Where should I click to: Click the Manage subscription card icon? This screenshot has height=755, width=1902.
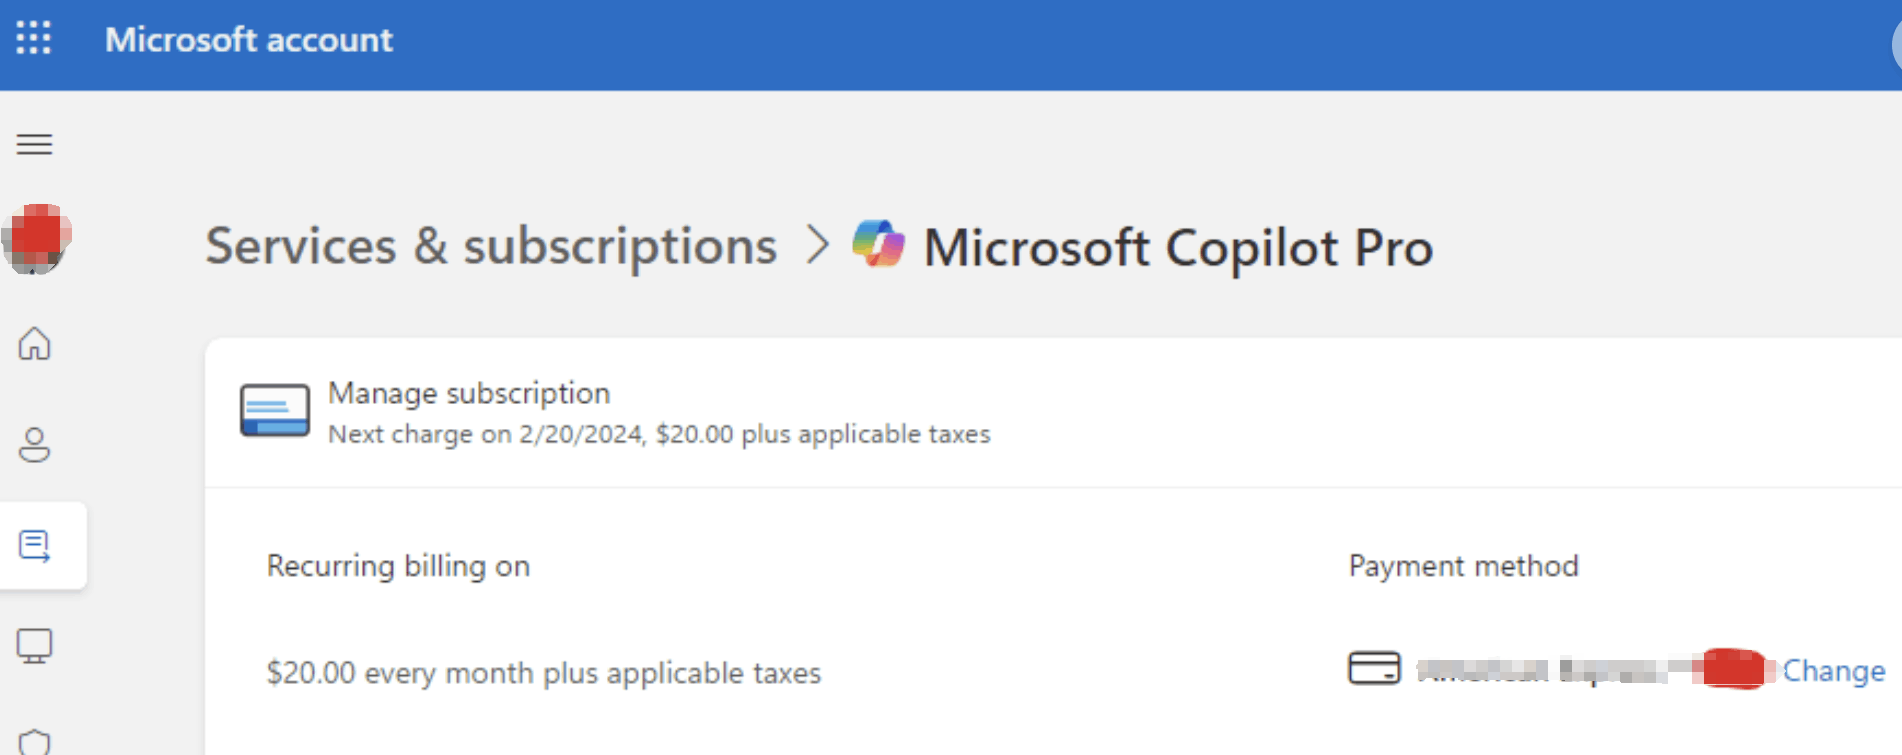coord(274,410)
